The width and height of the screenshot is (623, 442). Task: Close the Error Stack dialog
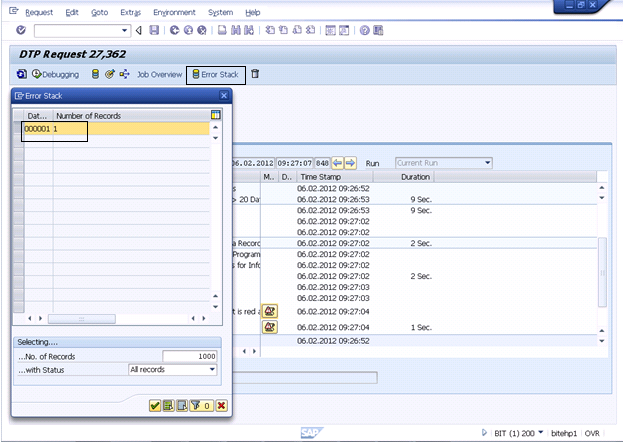[224, 95]
